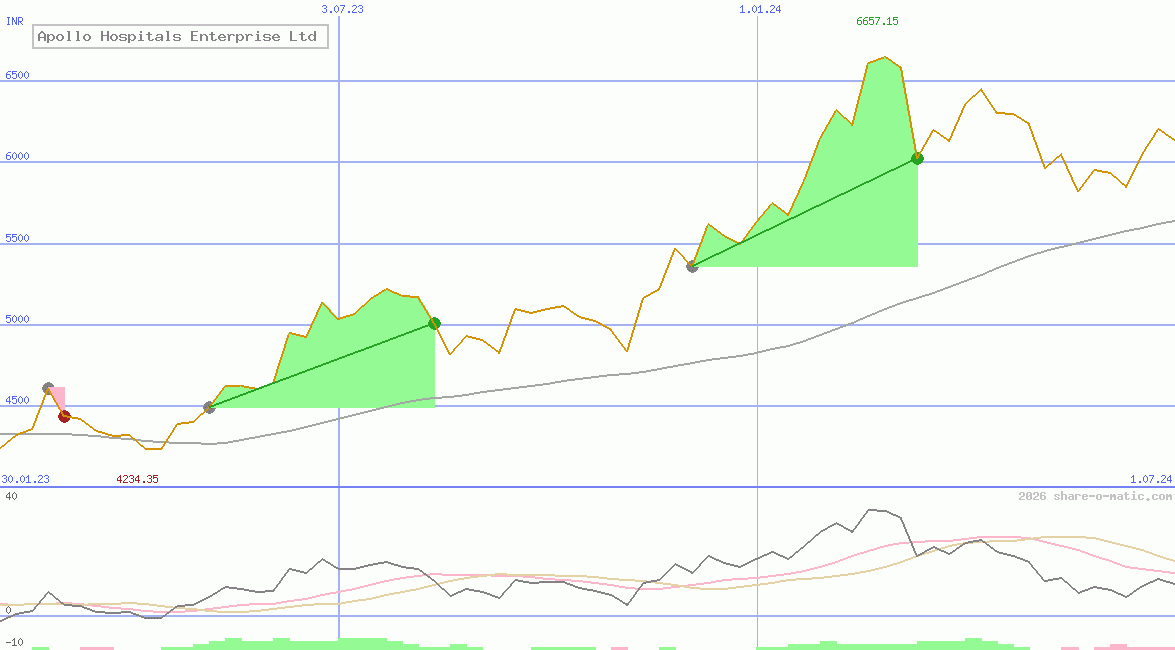
Task: Click the green marker at the 6657.15 peak trendline
Action: [917, 158]
